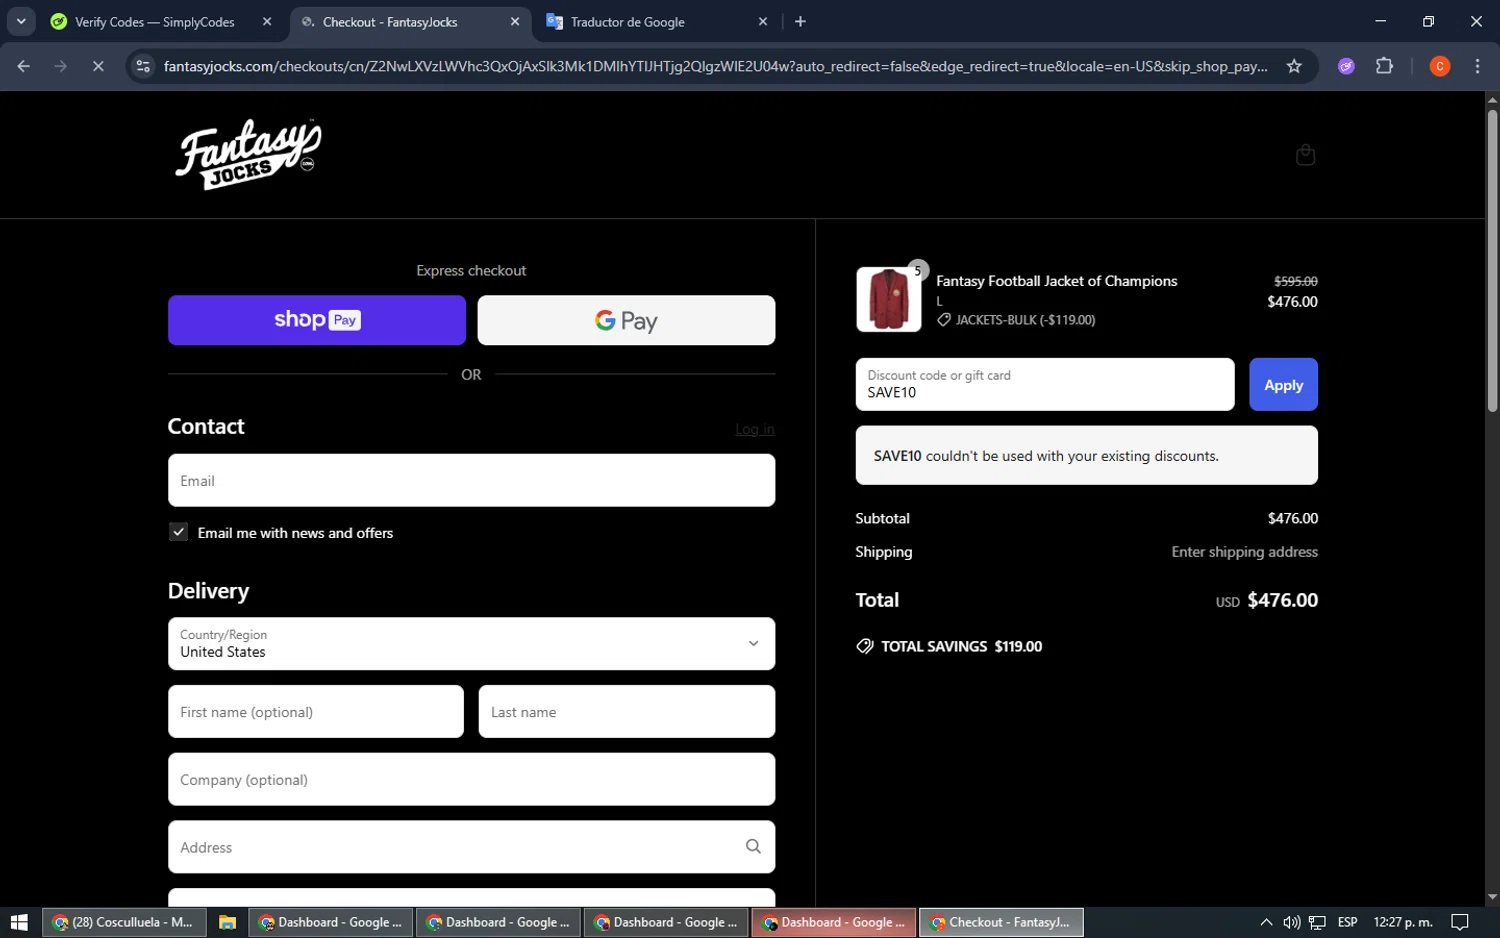Close the Traductor de Google tab
This screenshot has width=1500, height=938.
(763, 22)
